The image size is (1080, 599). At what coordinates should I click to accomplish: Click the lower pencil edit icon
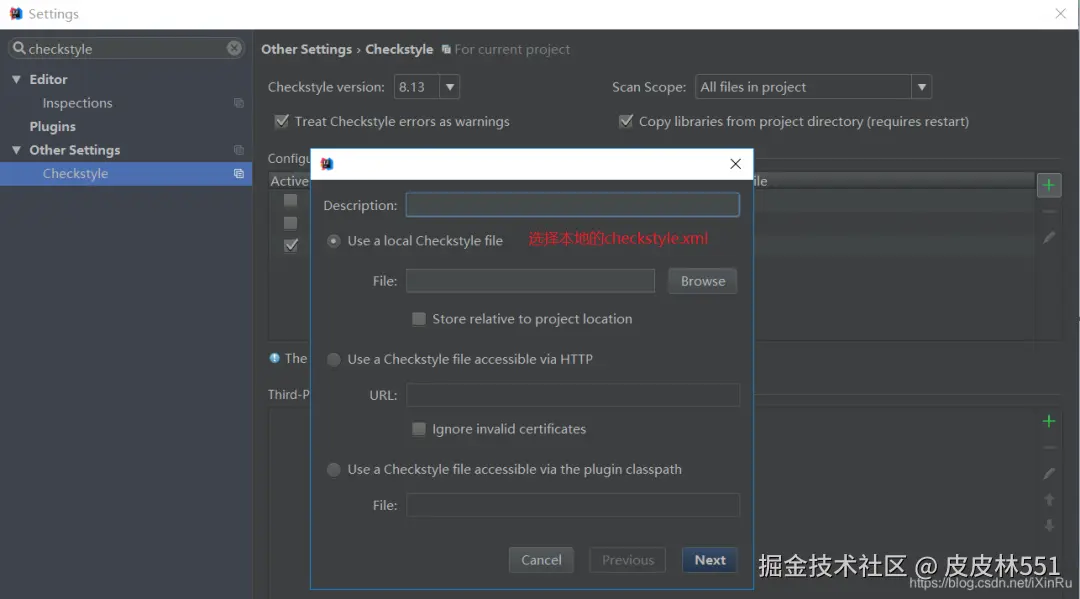click(1048, 474)
